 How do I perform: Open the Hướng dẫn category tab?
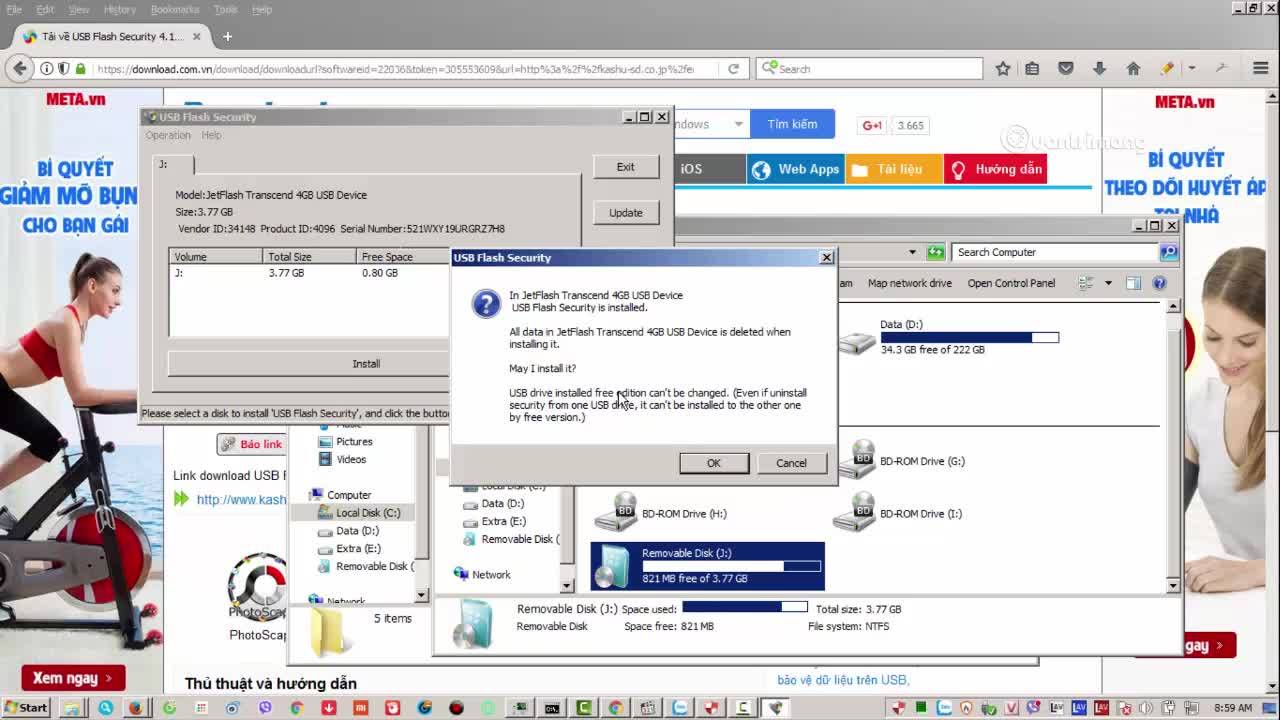pyautogui.click(x=996, y=169)
